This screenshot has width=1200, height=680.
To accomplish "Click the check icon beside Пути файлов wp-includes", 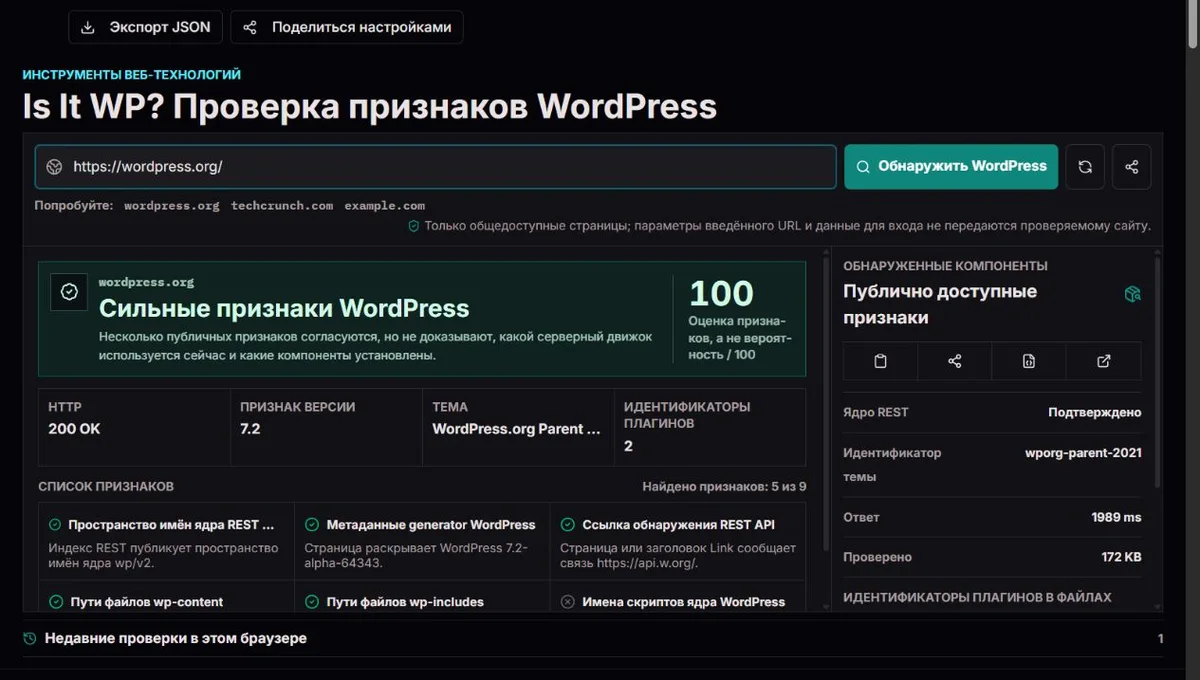I will coord(312,602).
